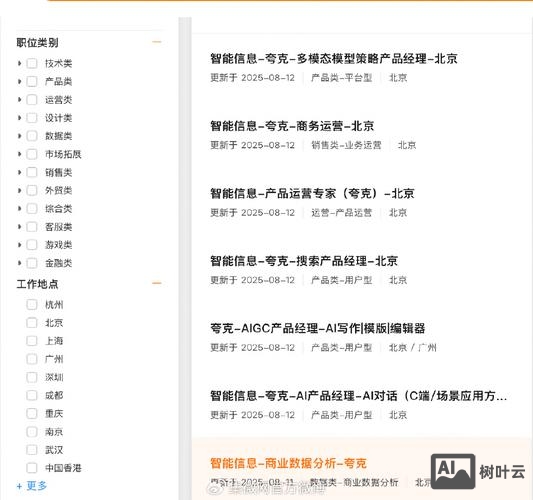Expand the 外贸类 tree arrow

[19, 190]
